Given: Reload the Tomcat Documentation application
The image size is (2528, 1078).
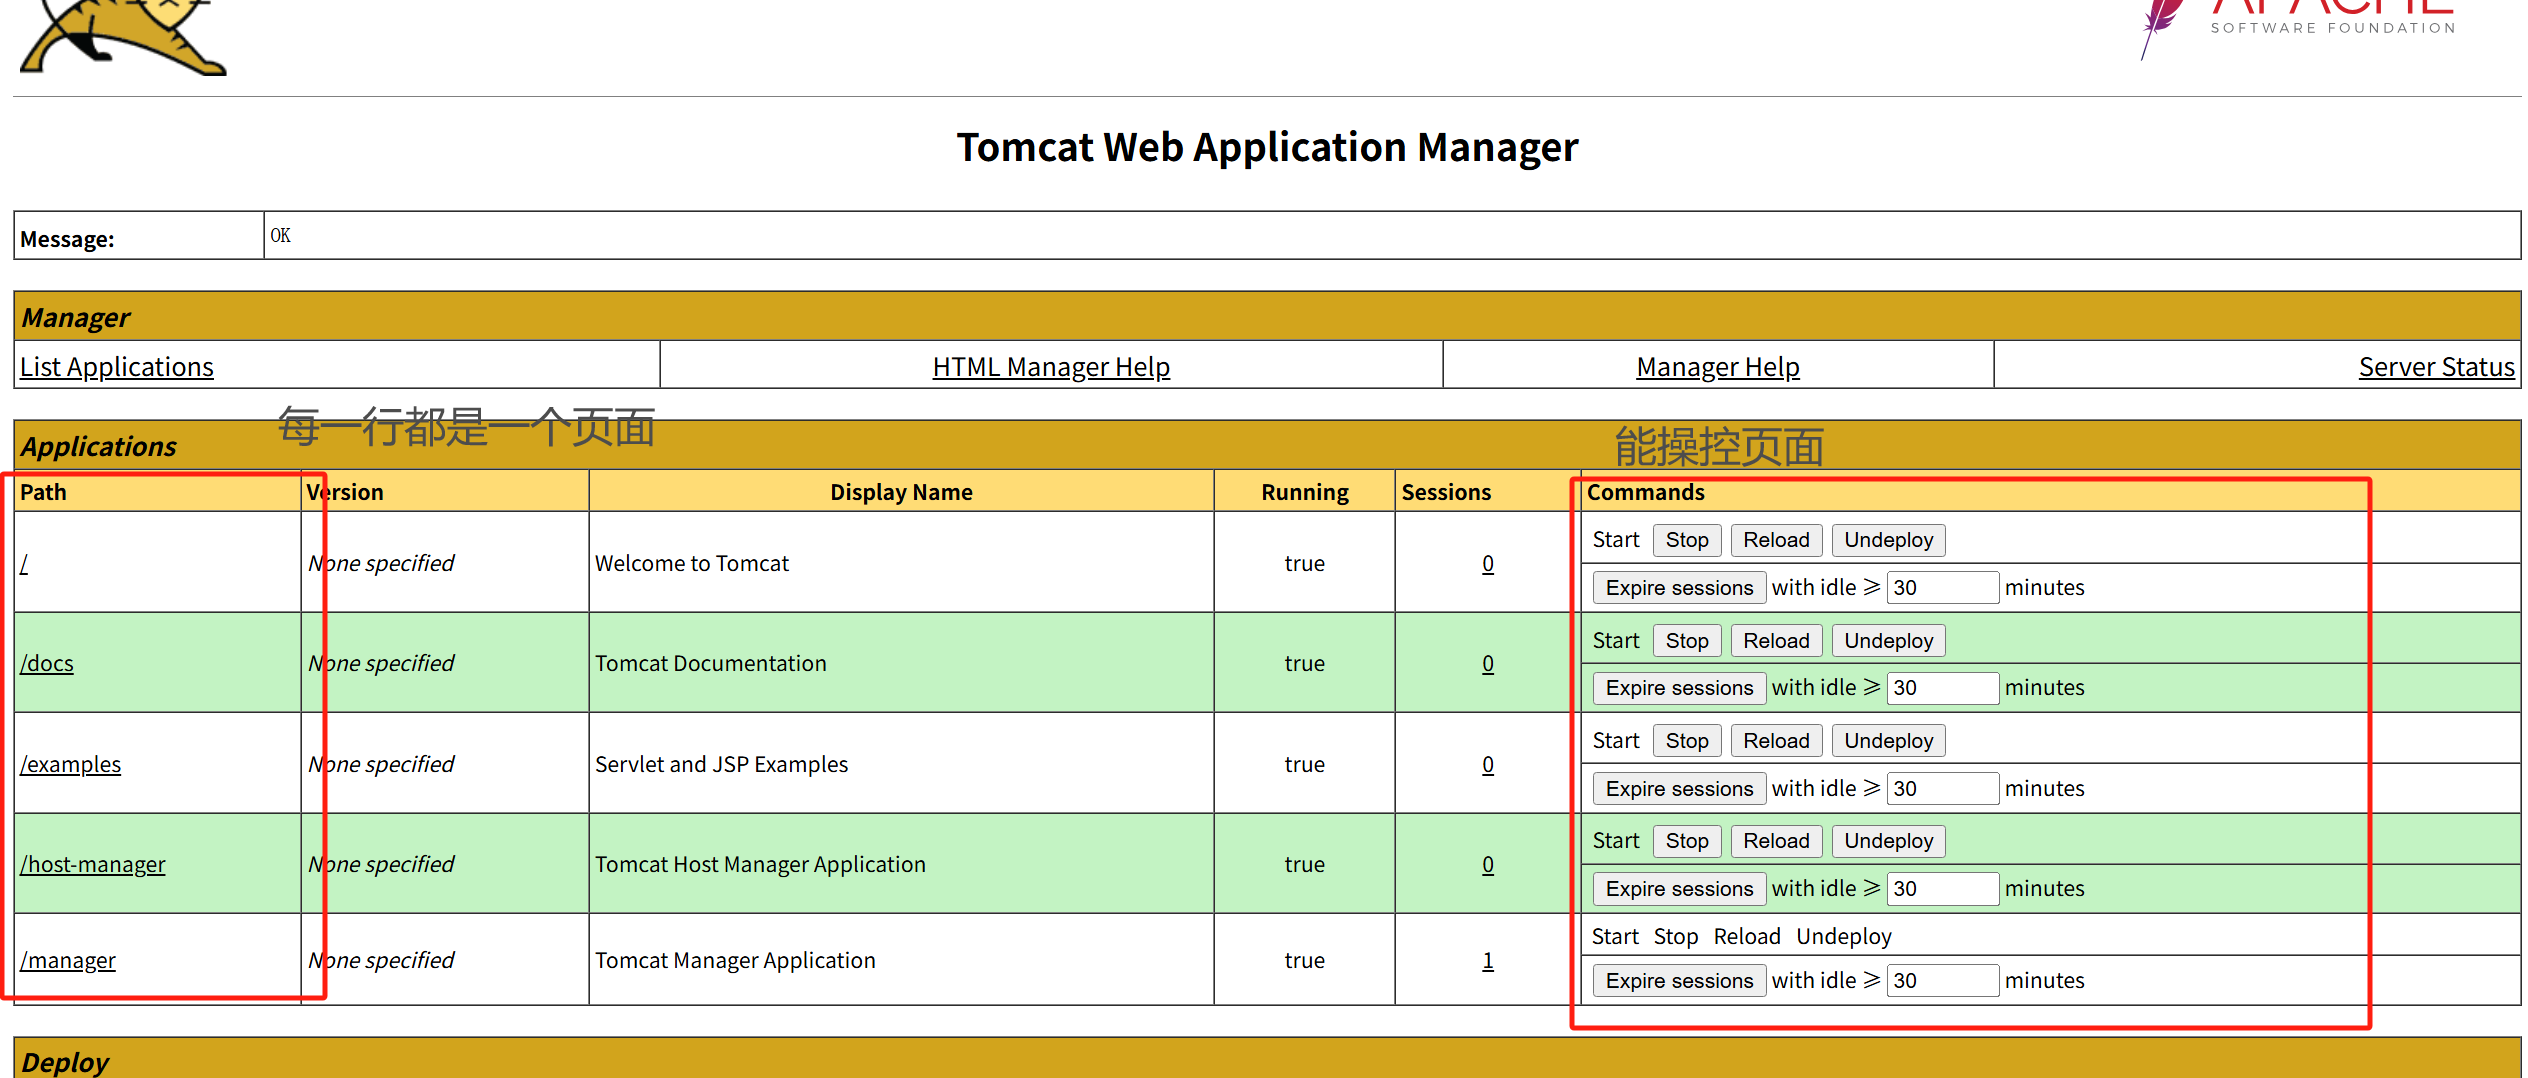Looking at the screenshot, I should pyautogui.click(x=1776, y=641).
